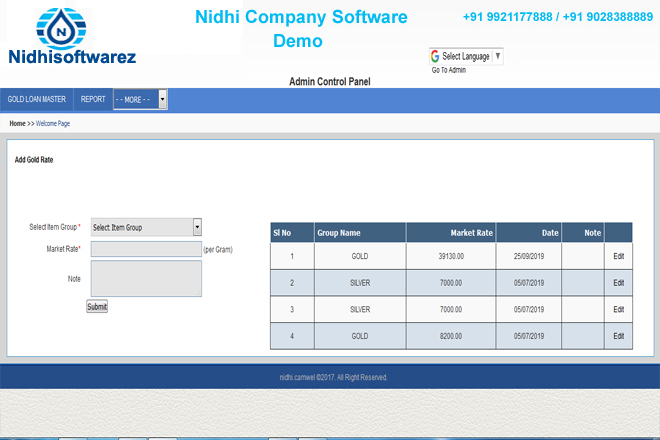Viewport: 660px width, 440px height.
Task: Click the Note column header
Action: [583, 232]
